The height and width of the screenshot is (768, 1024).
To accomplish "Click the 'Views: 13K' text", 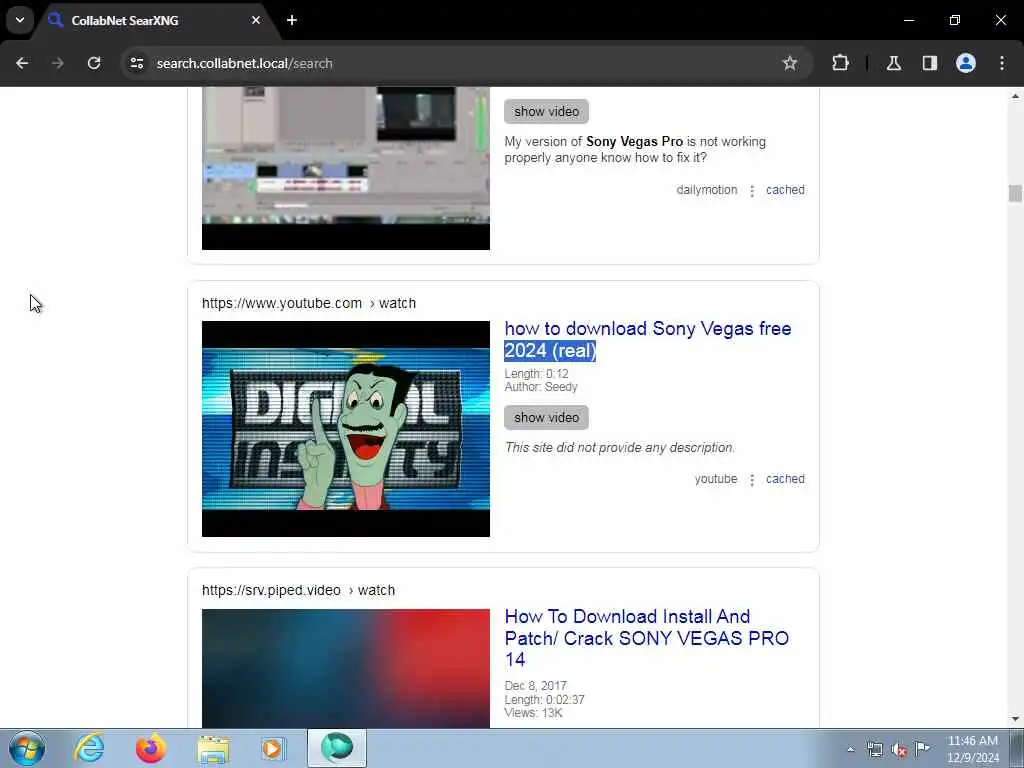I will click(533, 712).
